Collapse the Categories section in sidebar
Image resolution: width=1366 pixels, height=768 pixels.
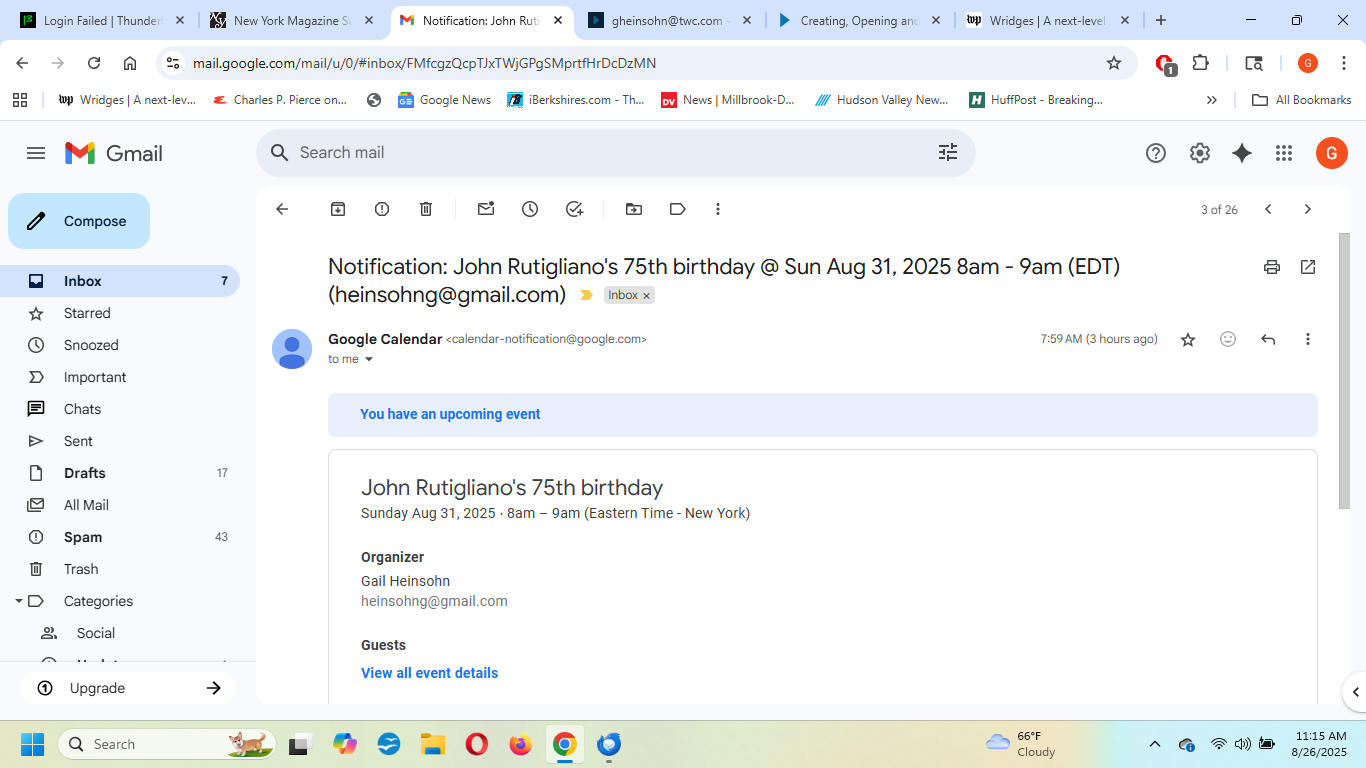tap(18, 601)
